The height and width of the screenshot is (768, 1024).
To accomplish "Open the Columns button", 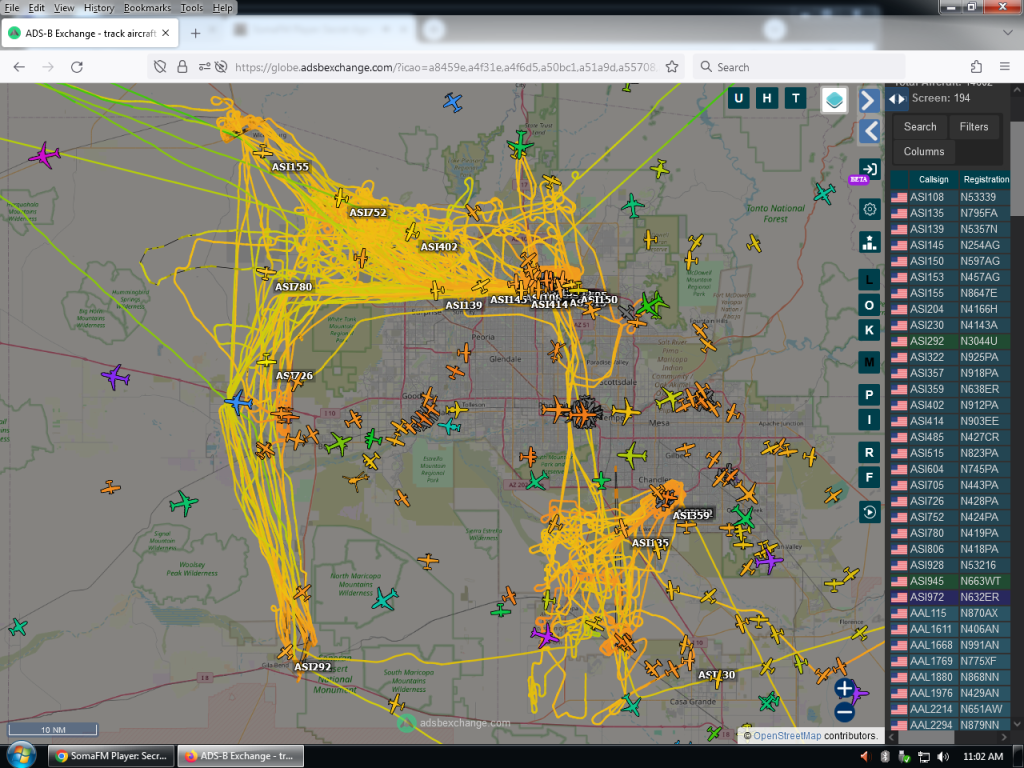I will click(923, 152).
